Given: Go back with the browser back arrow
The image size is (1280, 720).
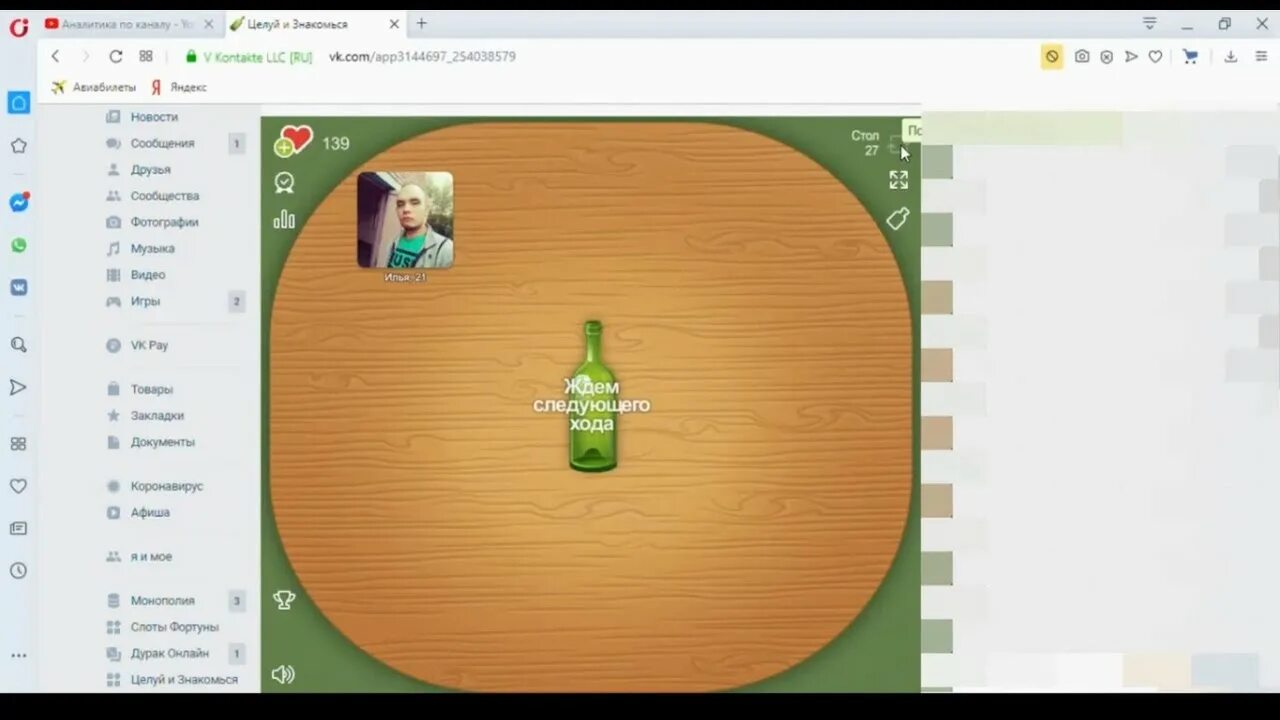Looking at the screenshot, I should pyautogui.click(x=56, y=57).
